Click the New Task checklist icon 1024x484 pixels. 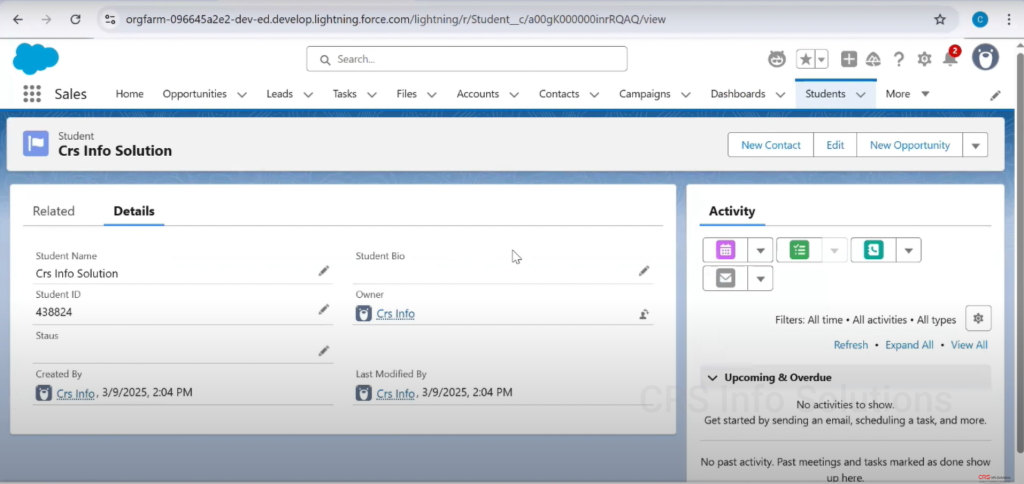(x=799, y=250)
